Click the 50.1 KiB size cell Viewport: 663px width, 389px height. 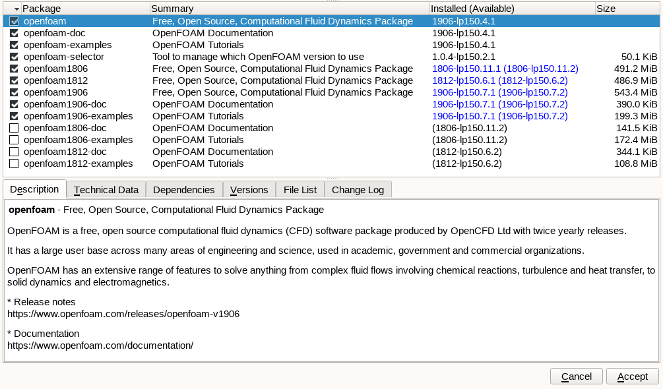639,57
